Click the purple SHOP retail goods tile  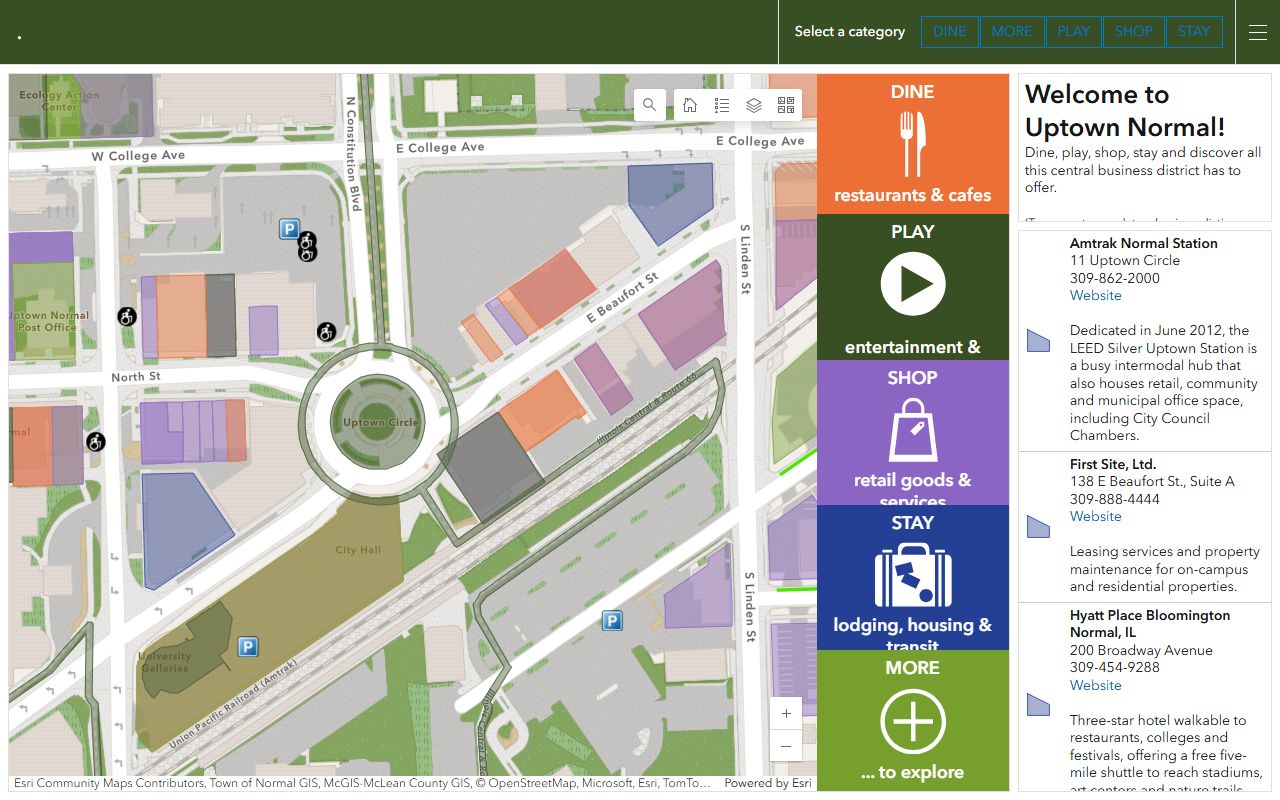click(x=912, y=432)
